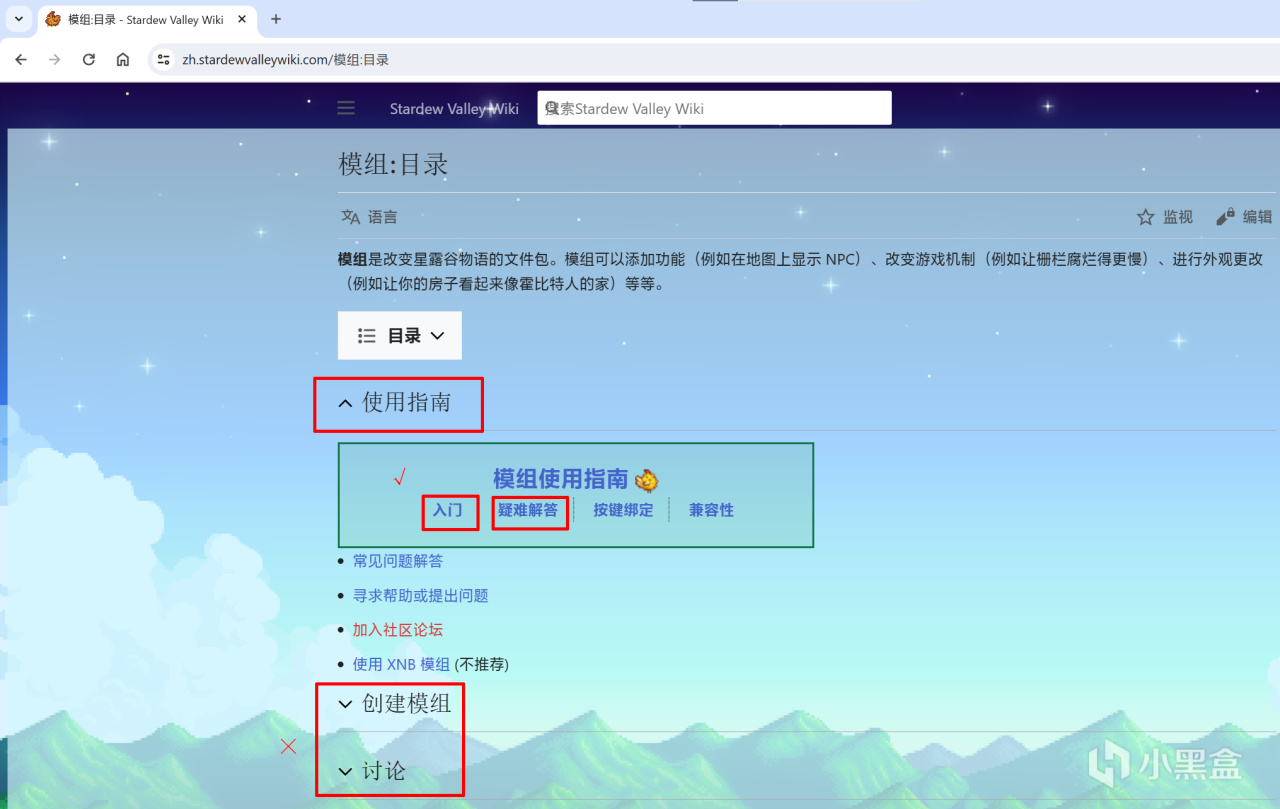Go back to previous page
Screen dimensions: 1280x809
pos(21,59)
